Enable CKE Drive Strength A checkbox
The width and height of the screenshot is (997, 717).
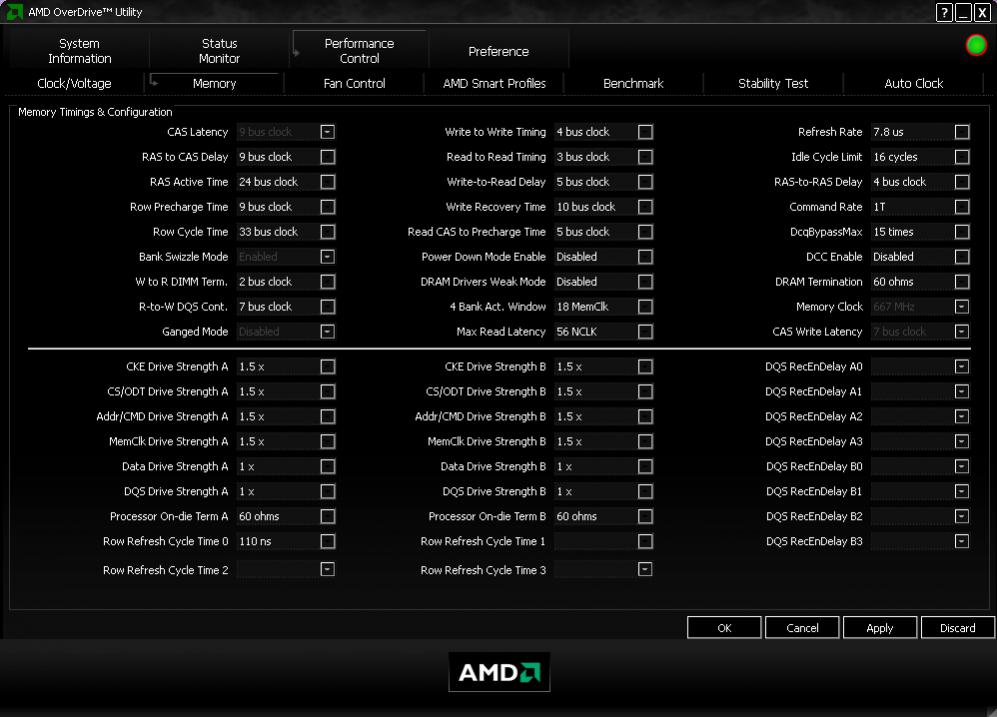pyautogui.click(x=327, y=367)
